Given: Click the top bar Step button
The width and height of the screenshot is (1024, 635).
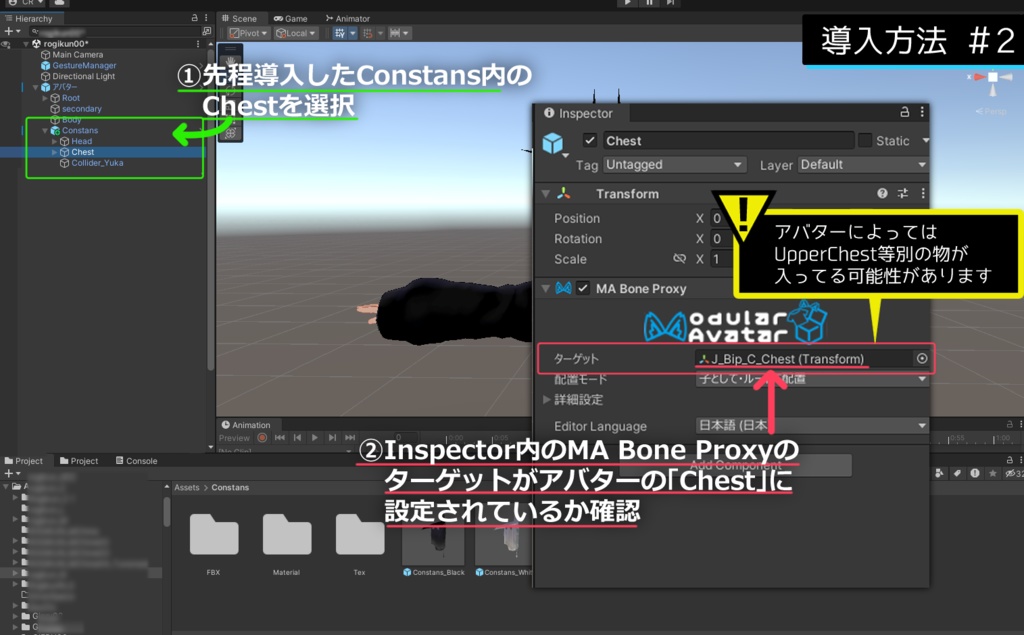Looking at the screenshot, I should pos(671,3).
